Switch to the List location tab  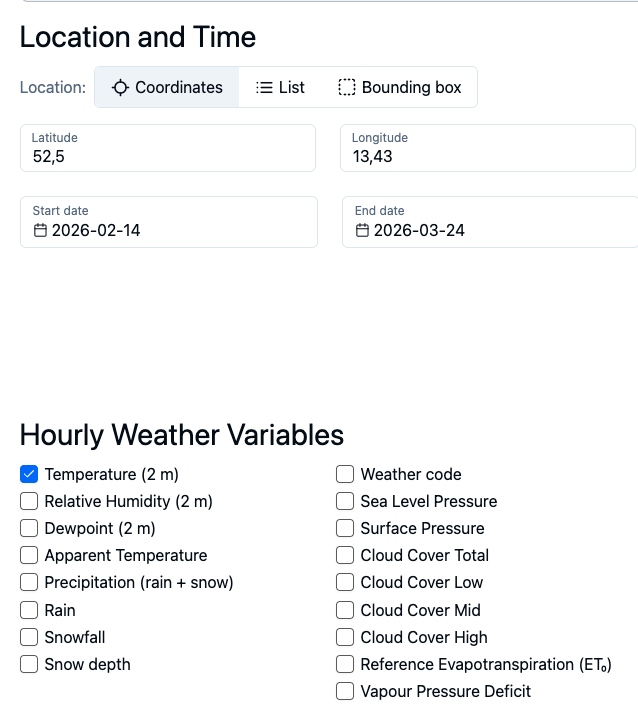[280, 87]
